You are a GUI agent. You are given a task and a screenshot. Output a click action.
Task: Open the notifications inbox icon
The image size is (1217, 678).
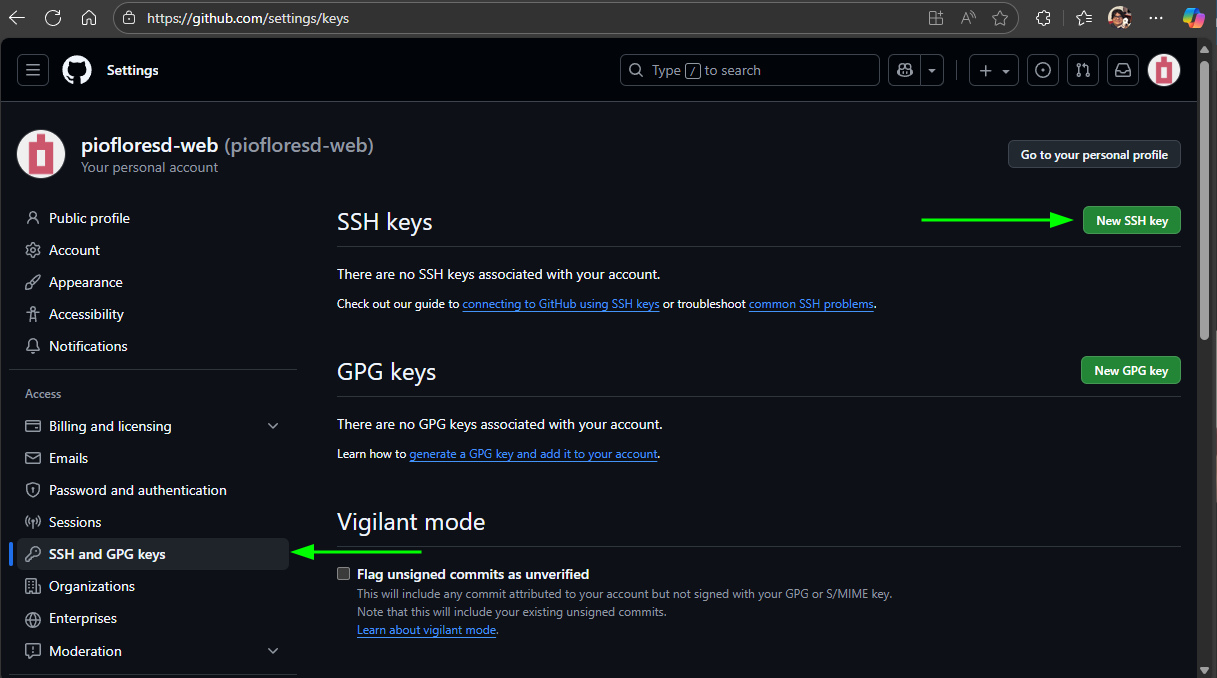[1123, 70]
